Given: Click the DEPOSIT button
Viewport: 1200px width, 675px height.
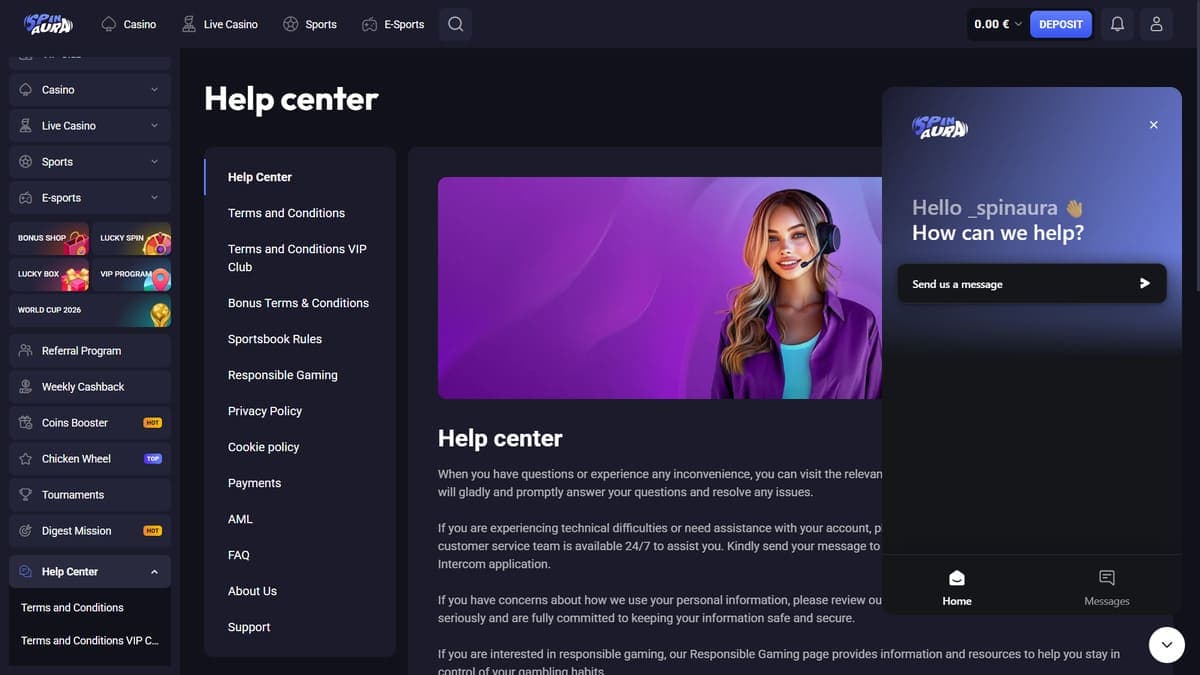Looking at the screenshot, I should 1061,24.
